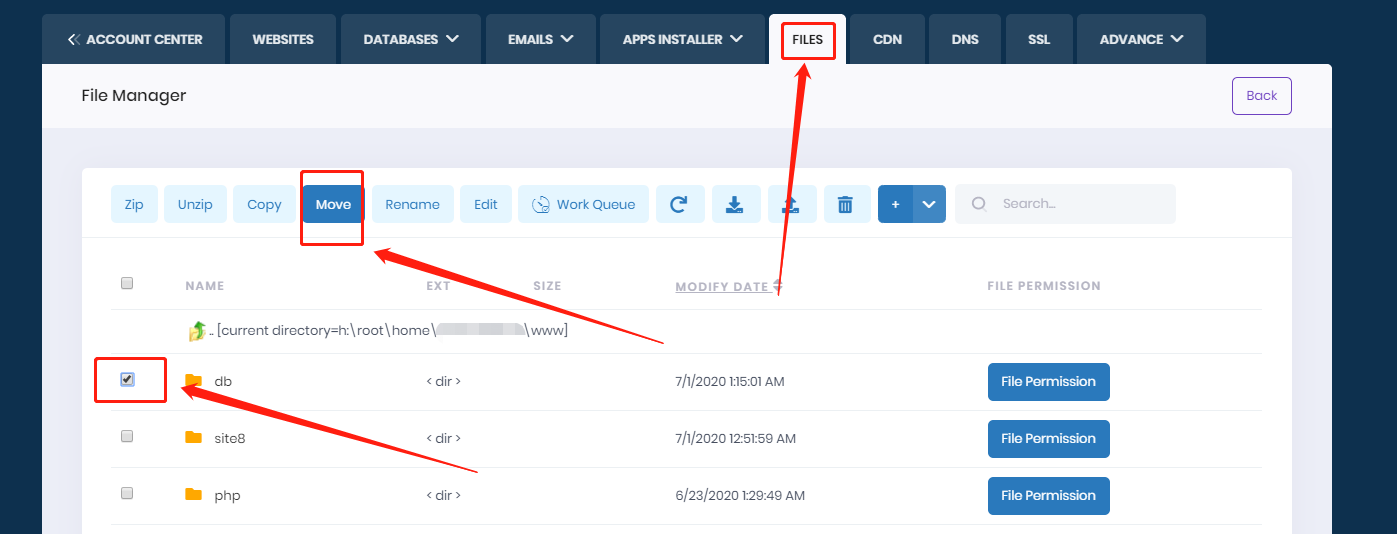The width and height of the screenshot is (1397, 534).
Task: Go up to parent directory icon
Action: click(196, 330)
